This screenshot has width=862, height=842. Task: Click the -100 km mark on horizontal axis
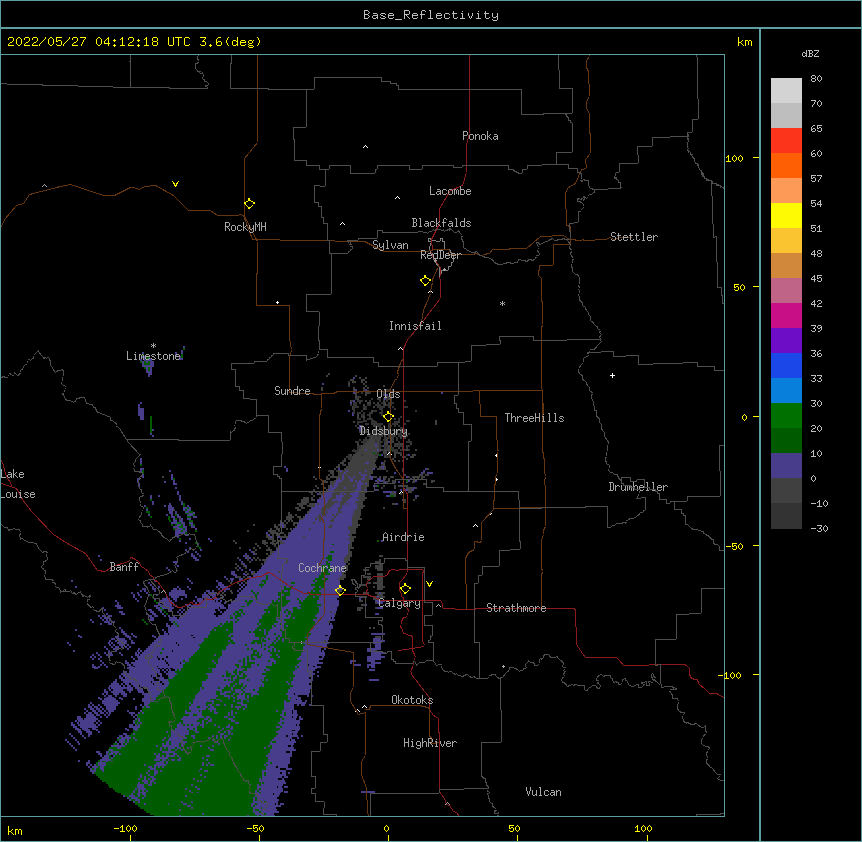click(125, 828)
